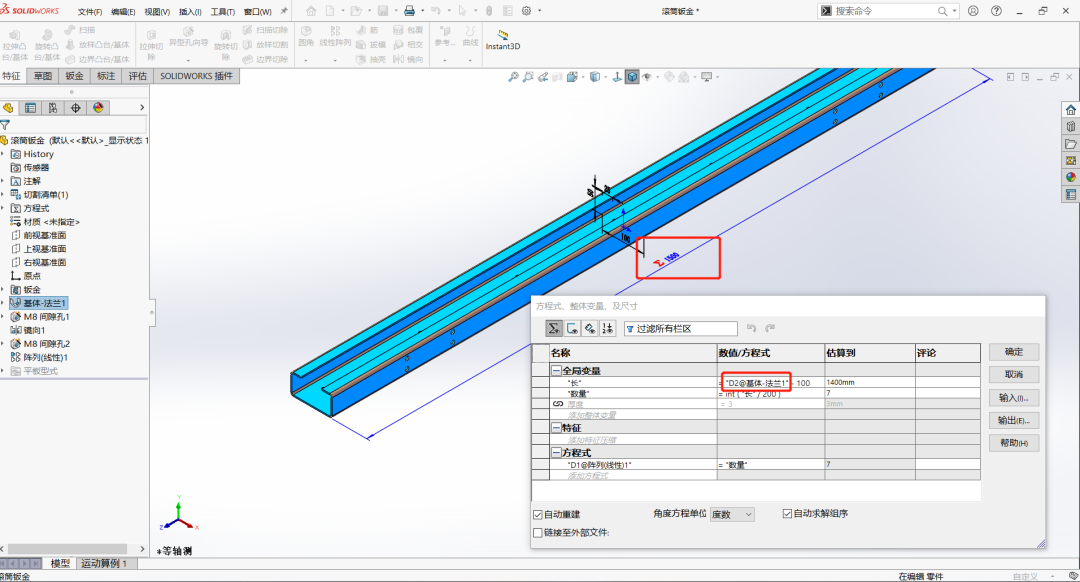Screen dimensions: 1080x582
Task: Open the angle equation units dropdown showing 度数
Action: click(733, 514)
